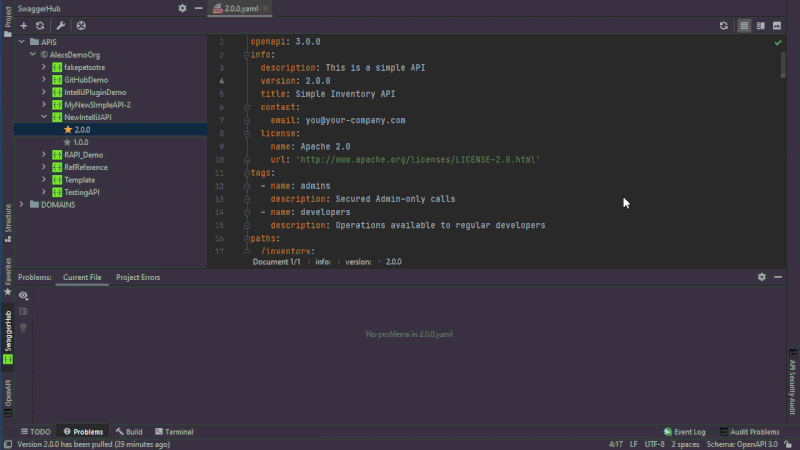This screenshot has width=800, height=450.
Task: Open SwaggerHub panel gear options
Action: pos(182,8)
